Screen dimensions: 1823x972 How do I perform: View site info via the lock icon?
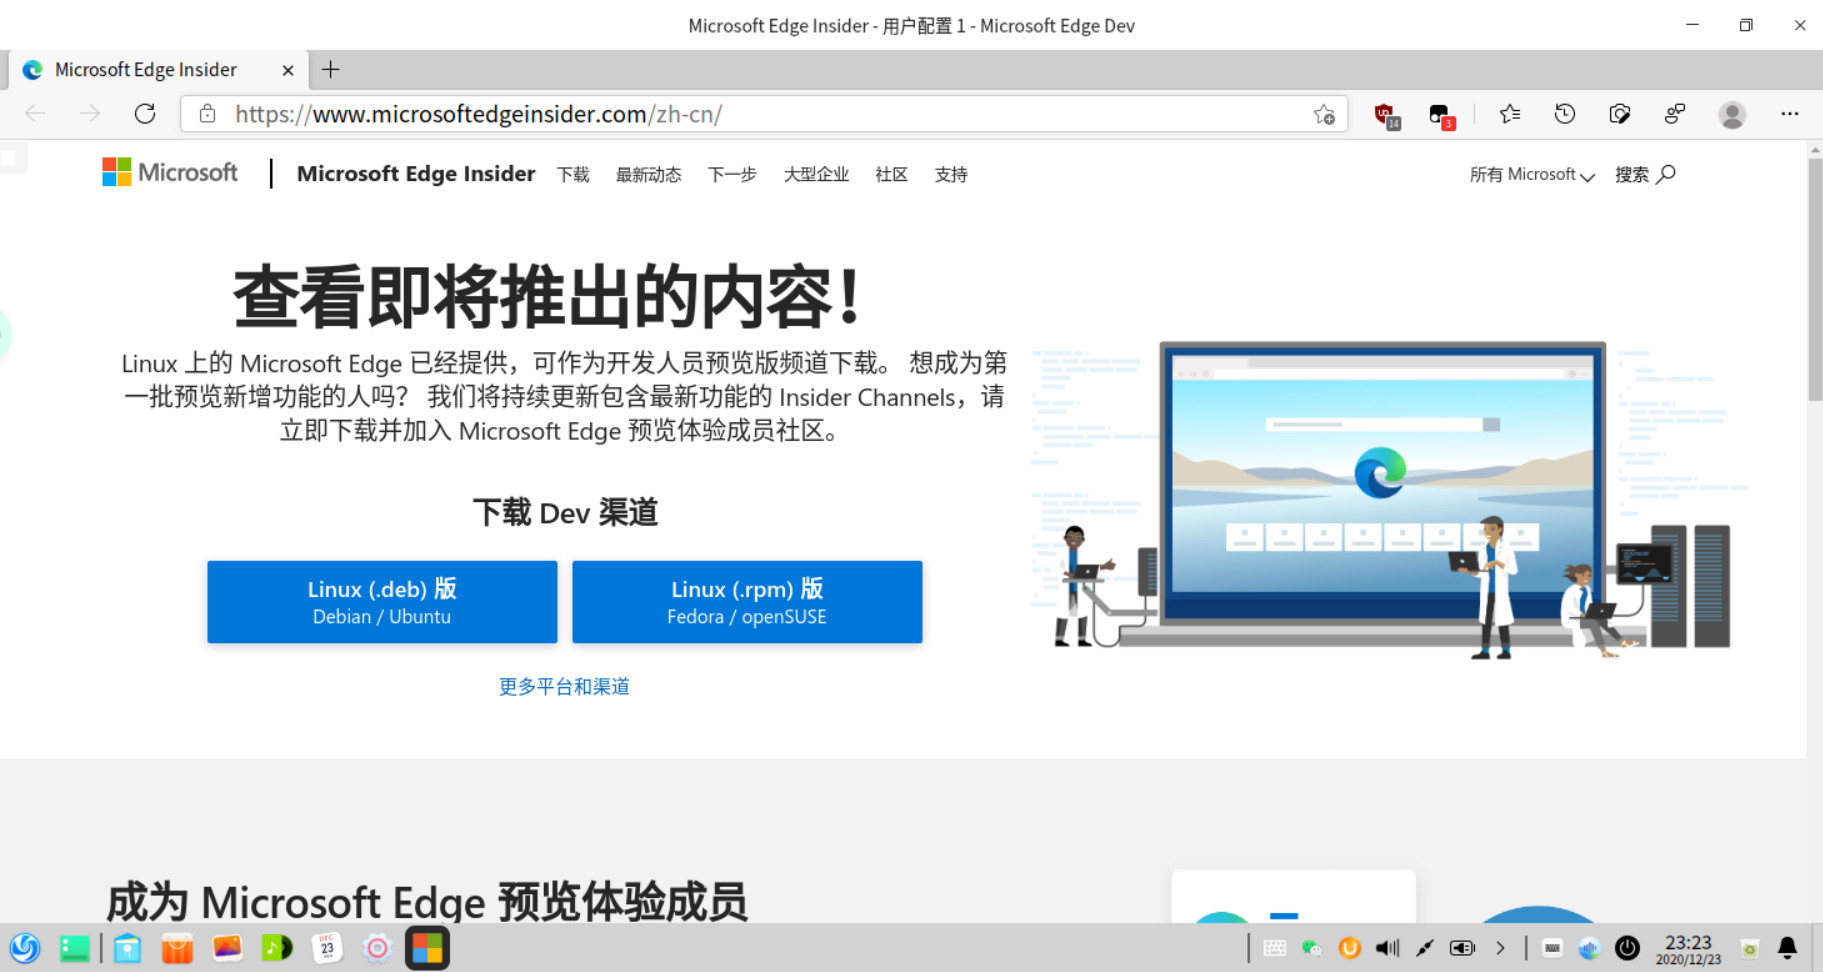[x=207, y=114]
